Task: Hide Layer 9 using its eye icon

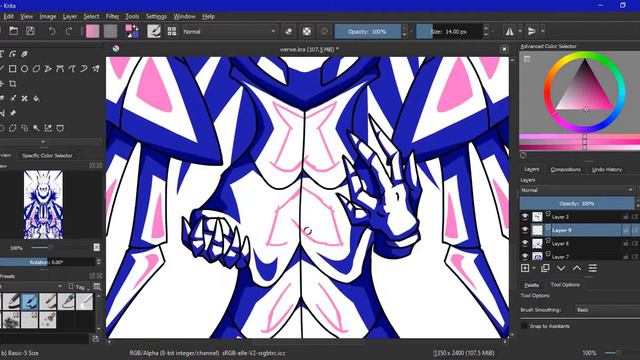Action: pyautogui.click(x=525, y=230)
